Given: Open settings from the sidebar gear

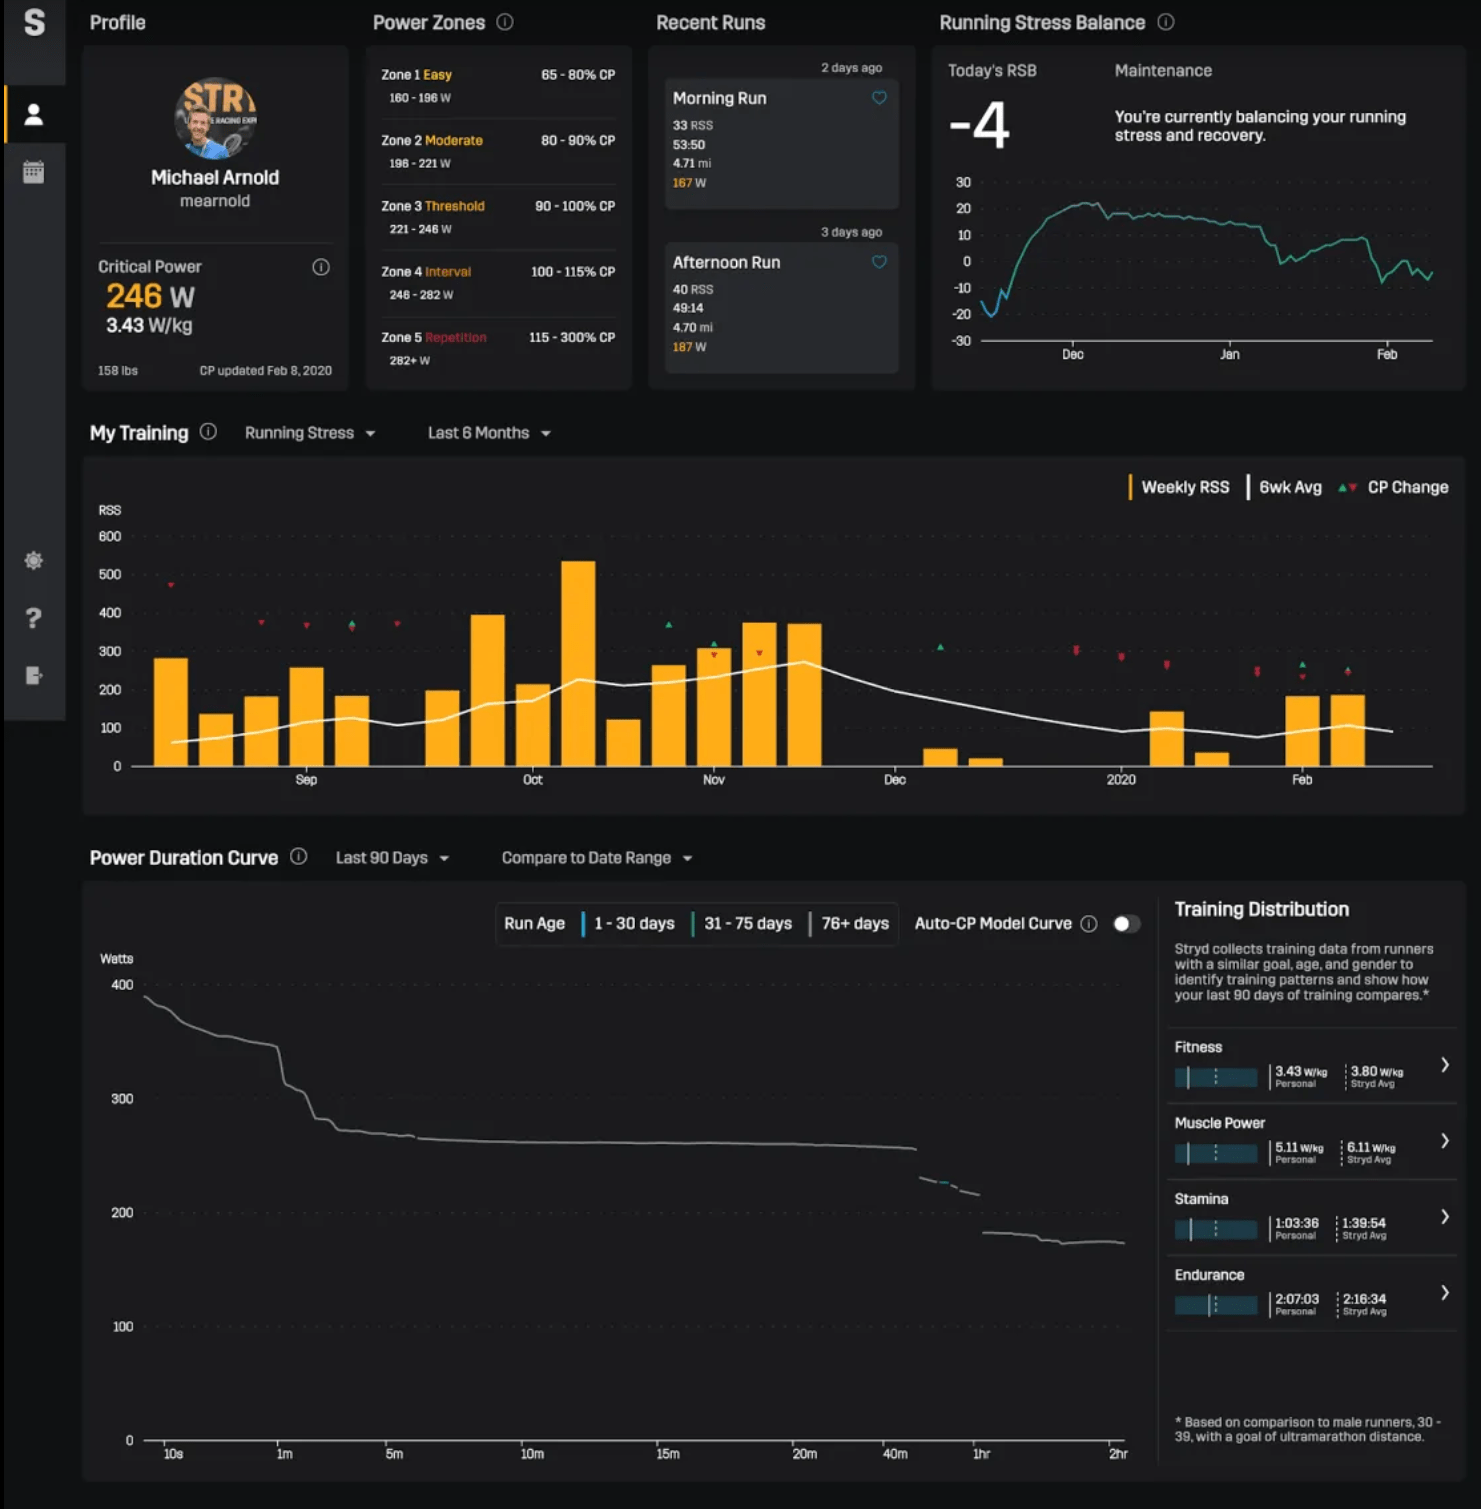Looking at the screenshot, I should [34, 561].
